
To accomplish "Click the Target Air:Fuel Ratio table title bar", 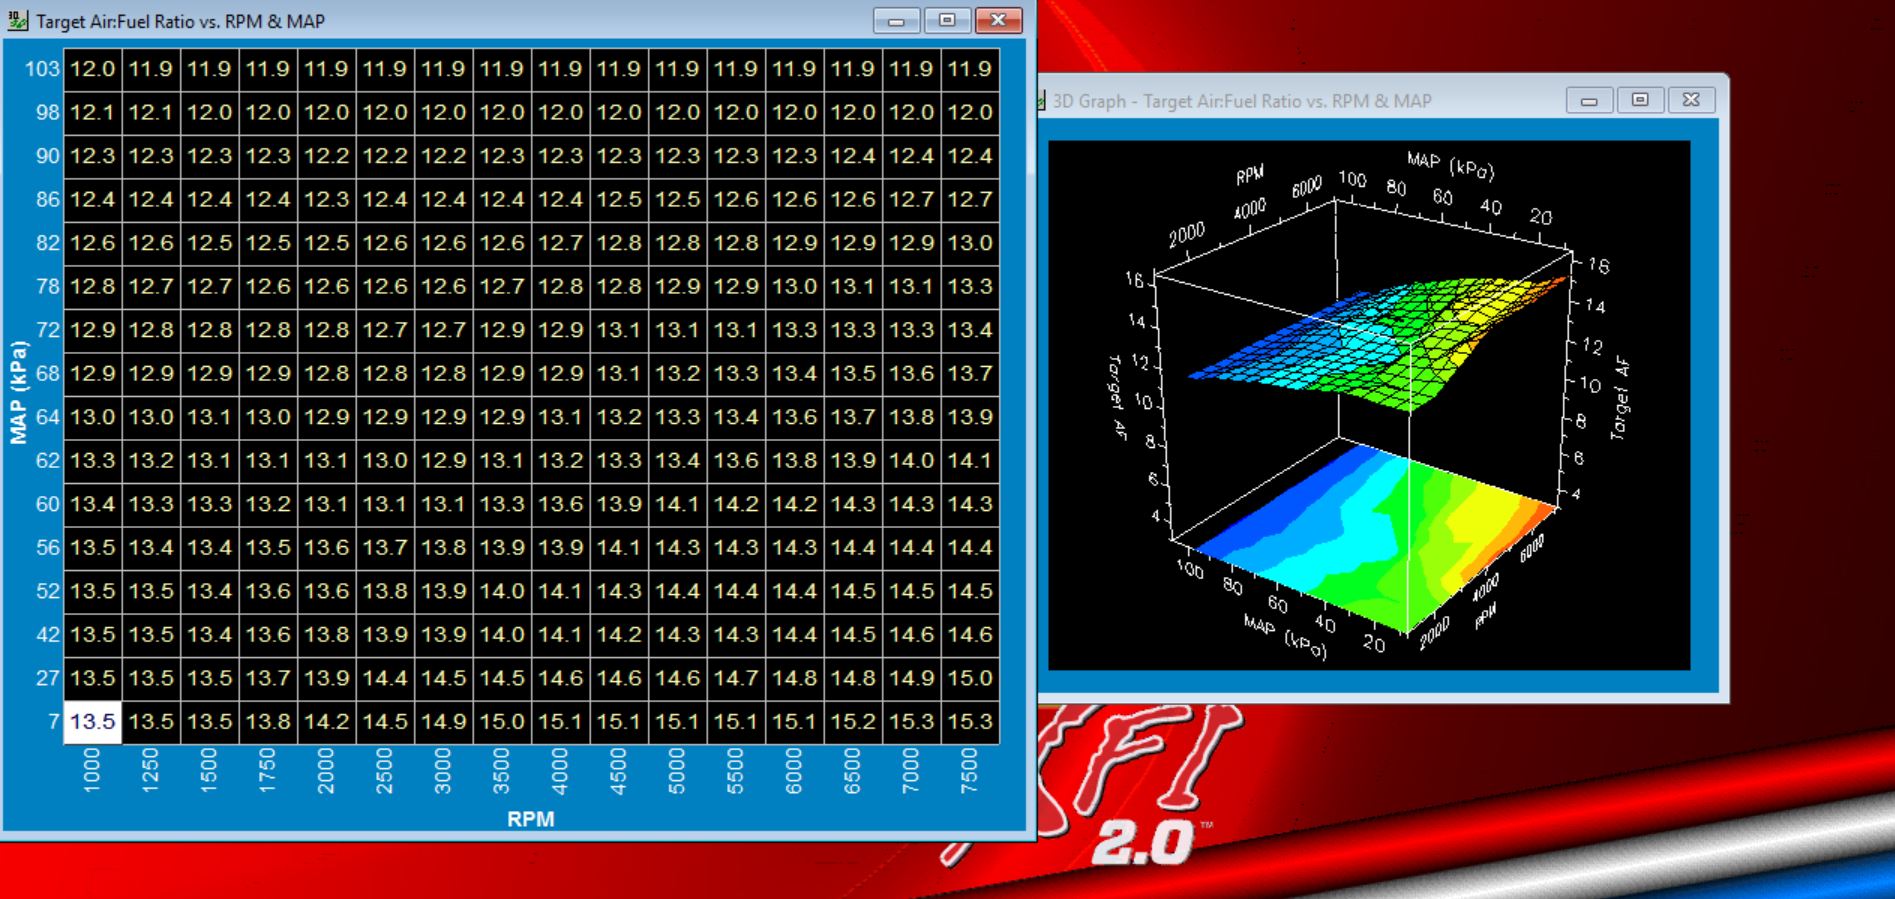I will pyautogui.click(x=500, y=21).
